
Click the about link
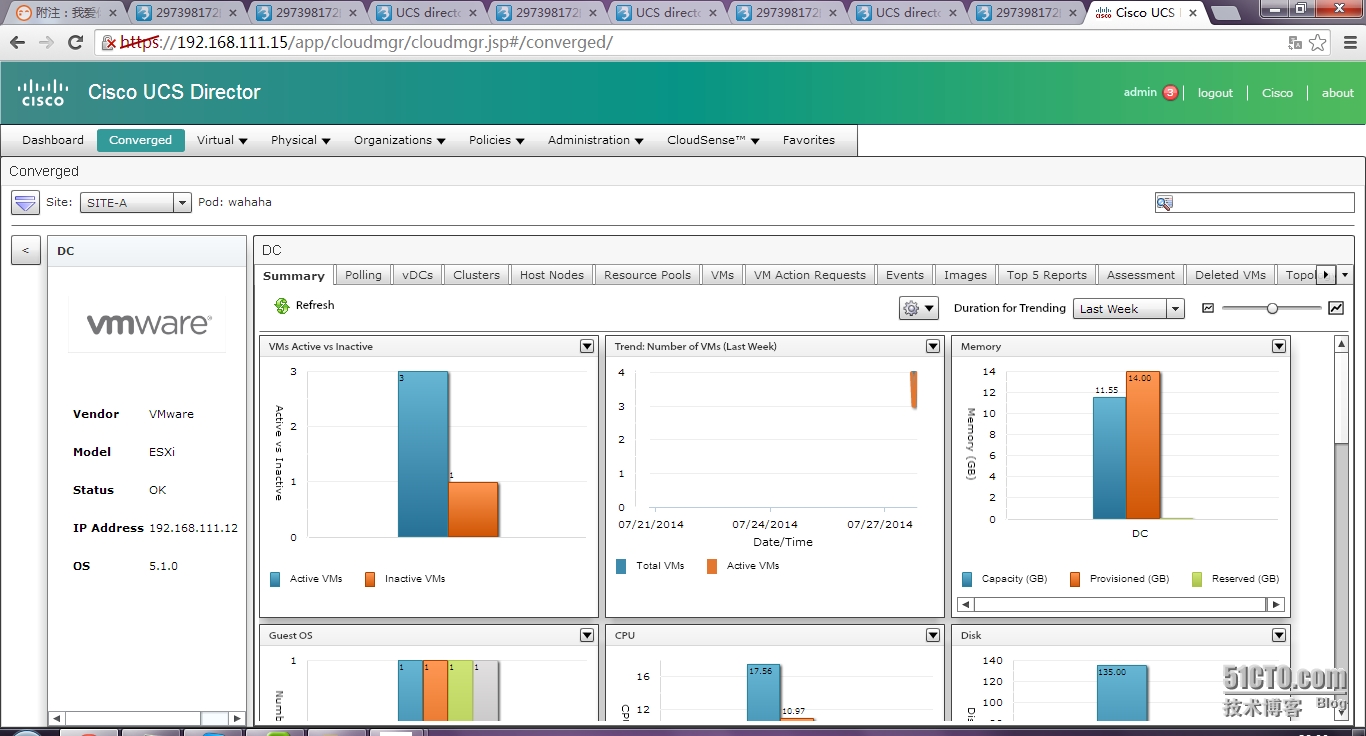coord(1337,93)
